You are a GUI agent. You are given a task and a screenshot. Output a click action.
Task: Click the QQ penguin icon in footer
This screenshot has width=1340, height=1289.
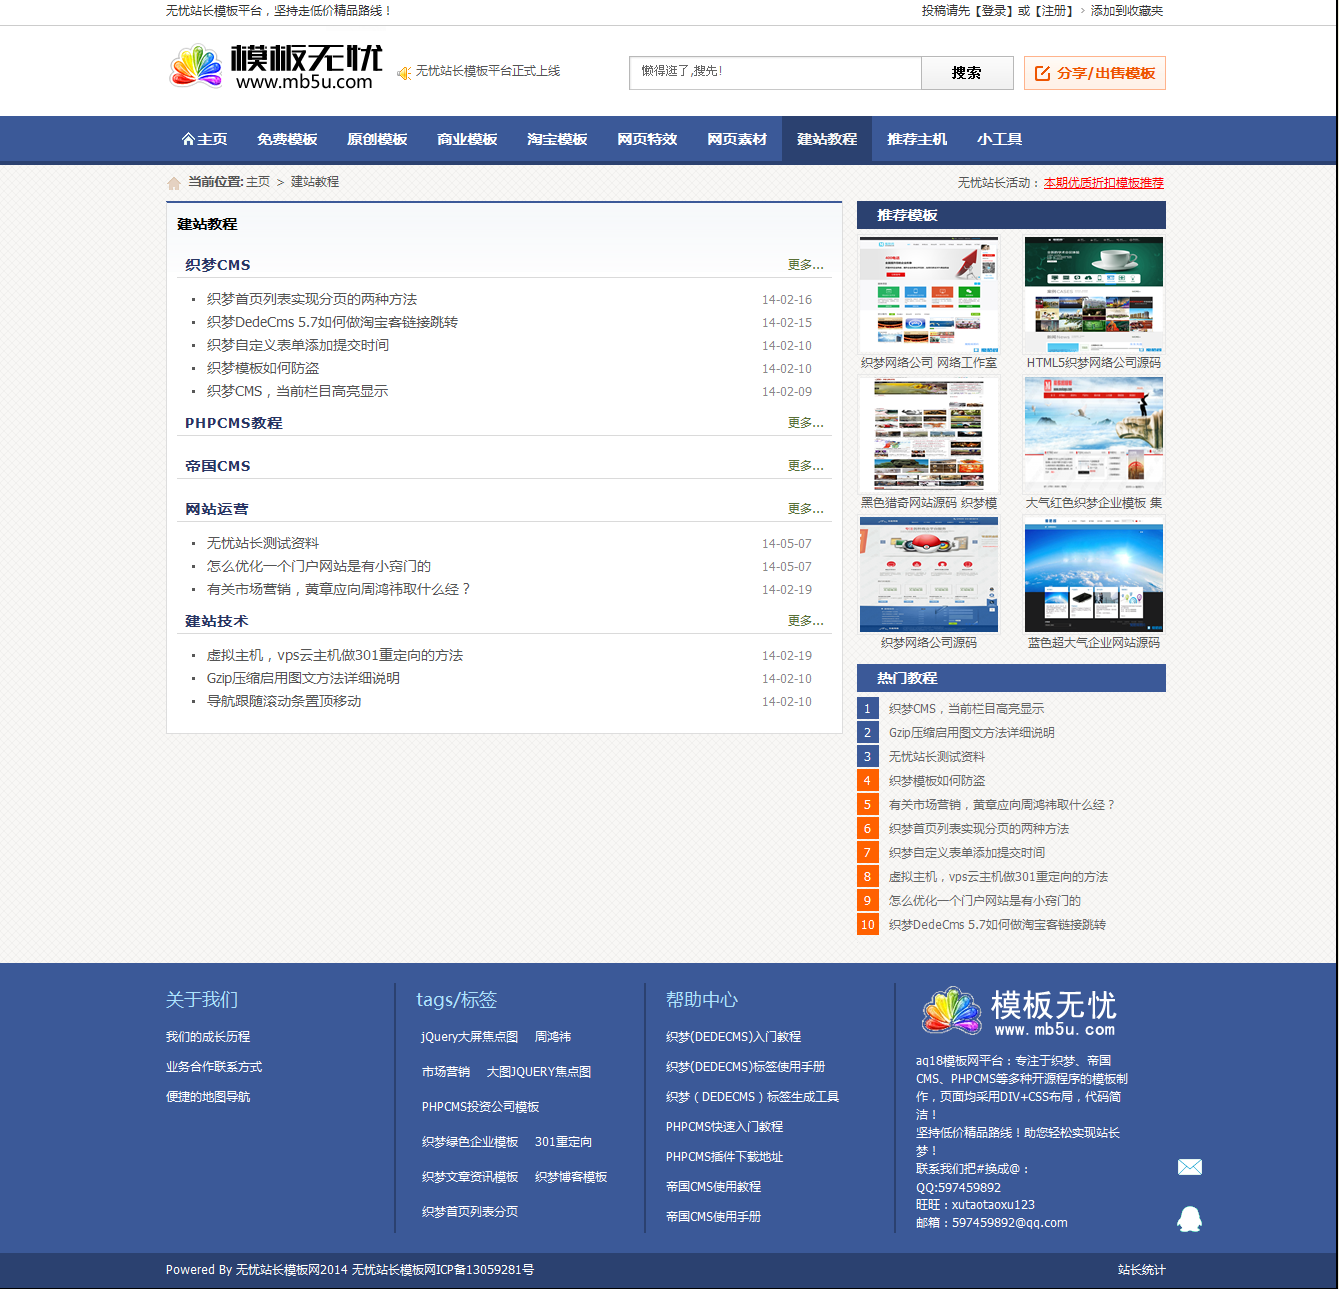point(1189,1218)
